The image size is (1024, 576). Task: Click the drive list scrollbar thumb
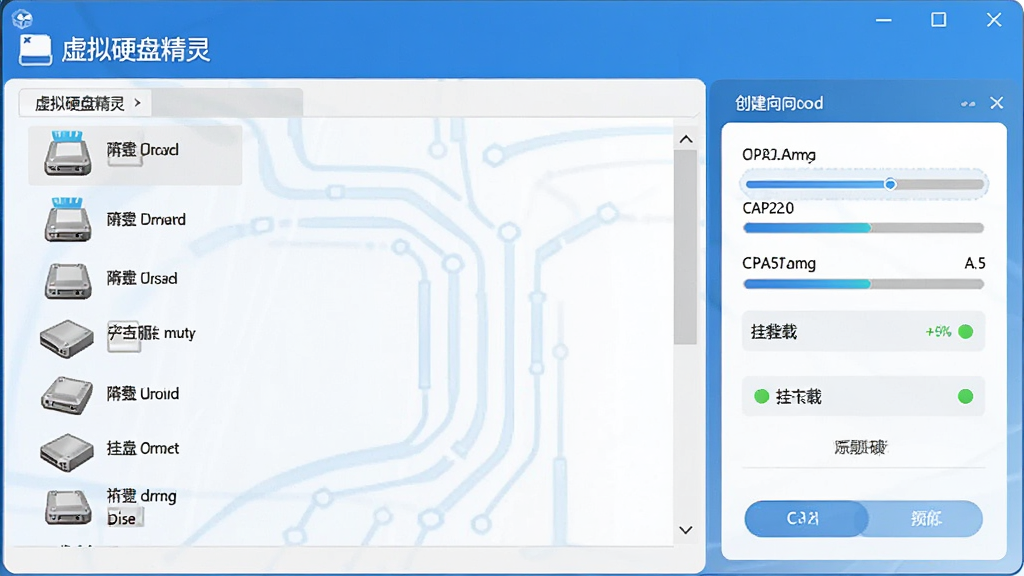pyautogui.click(x=686, y=247)
